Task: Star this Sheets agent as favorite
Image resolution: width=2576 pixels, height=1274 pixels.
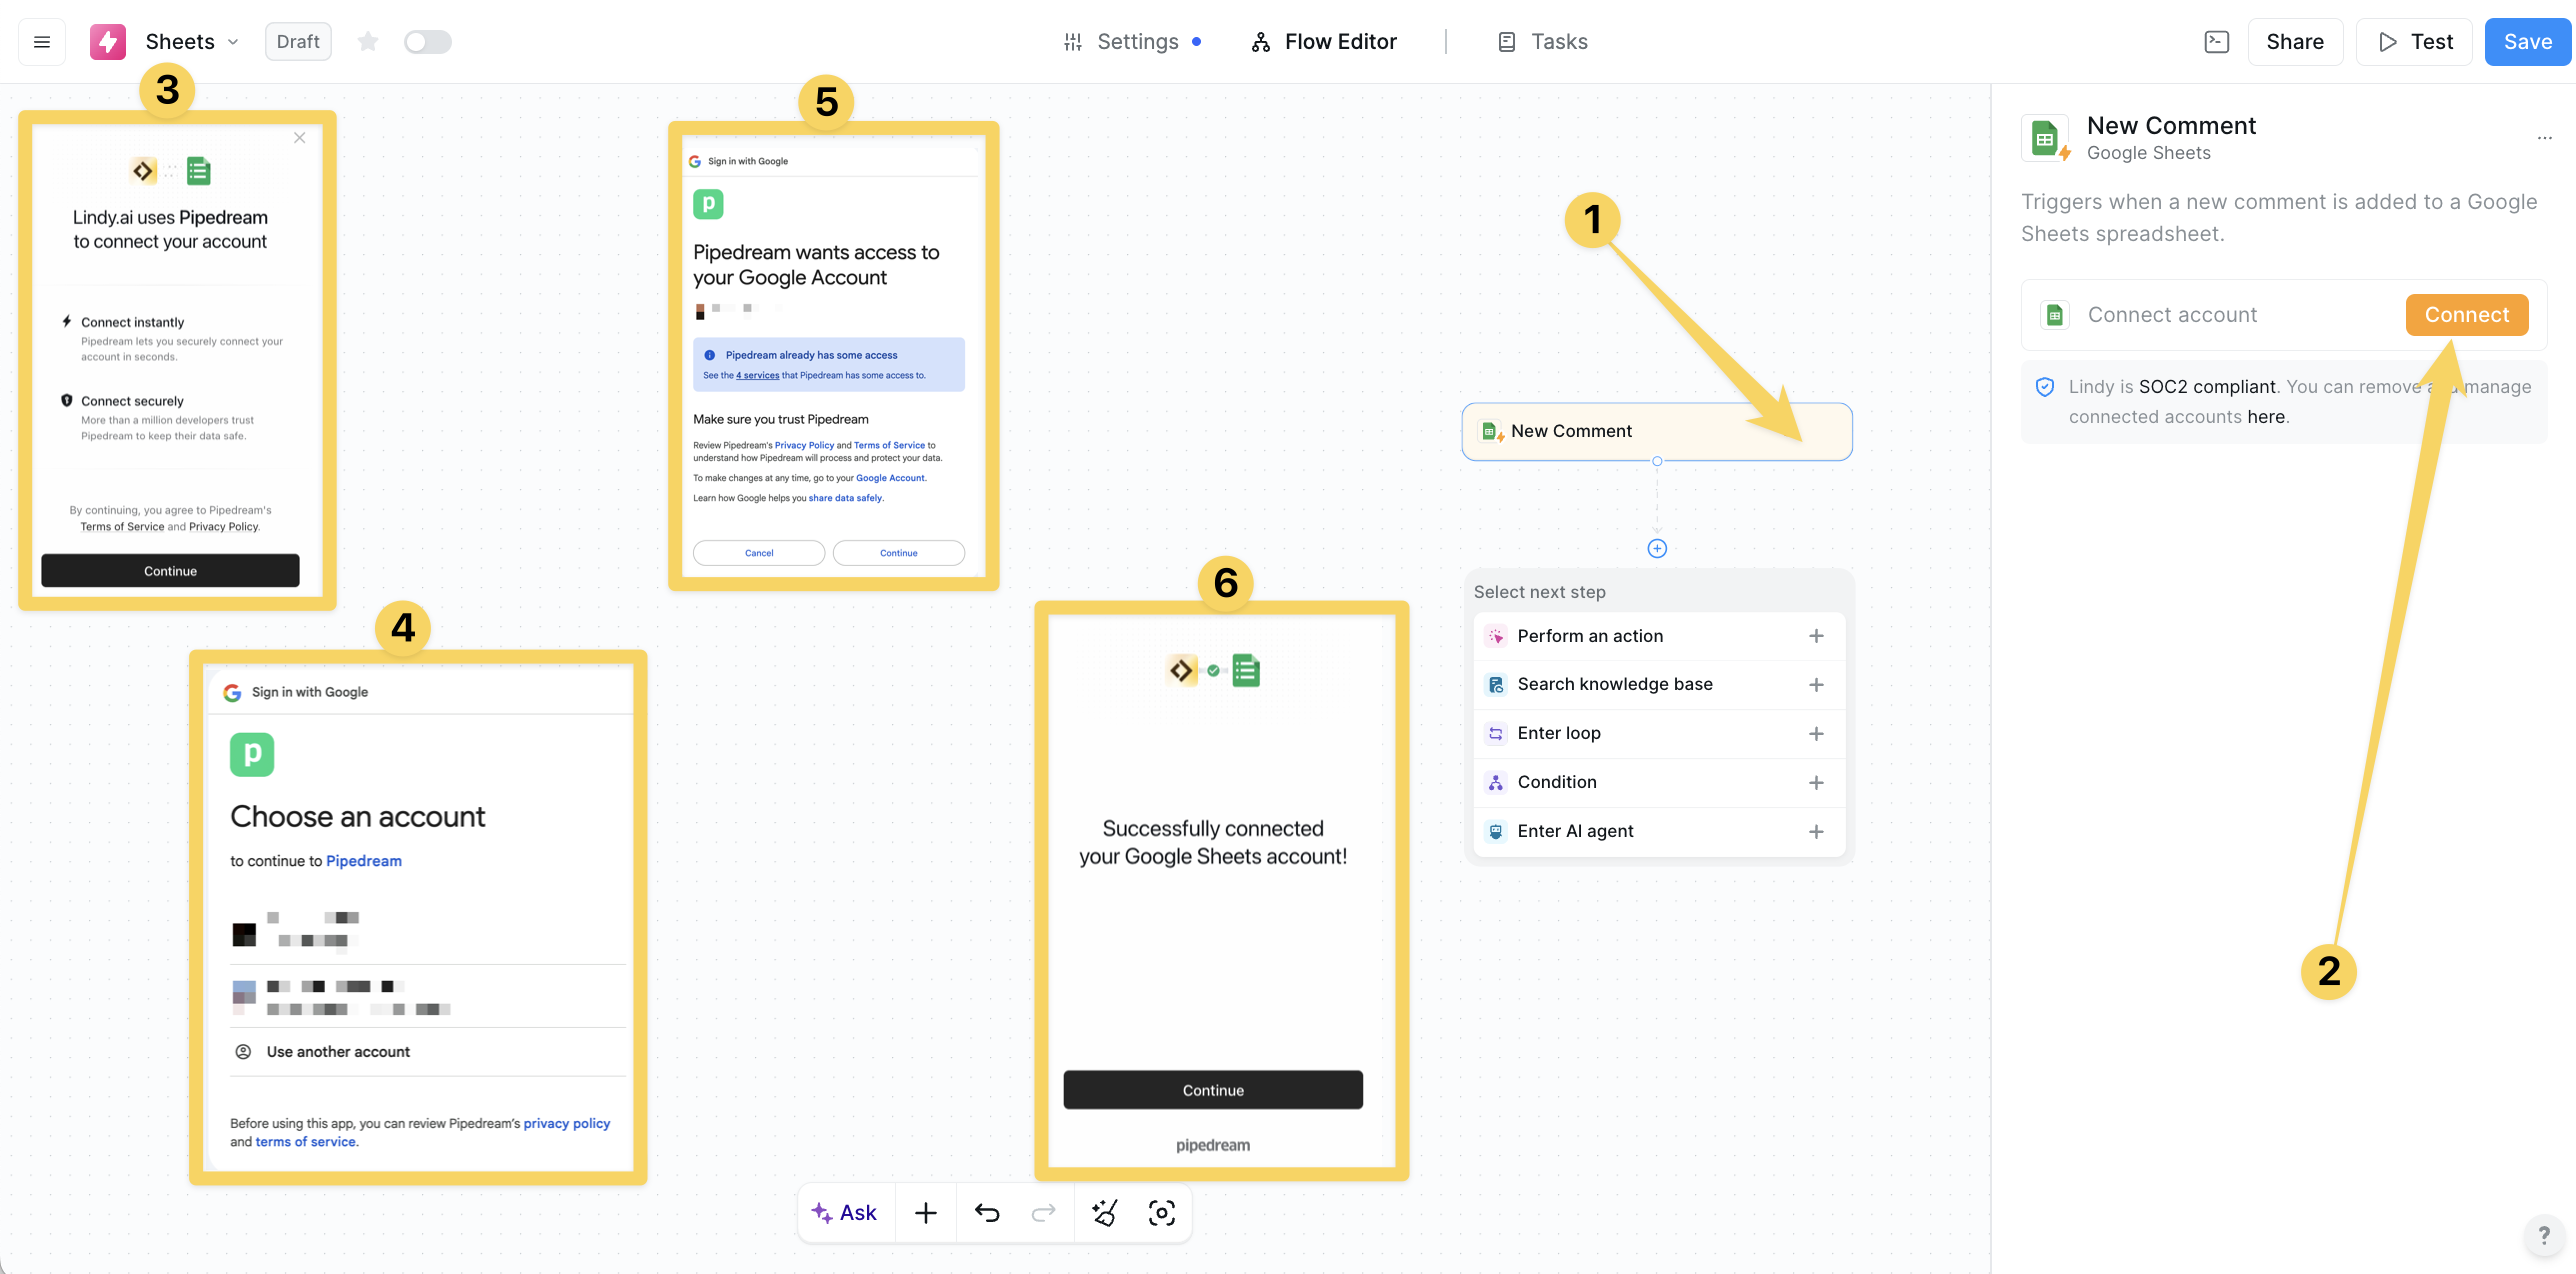Action: (368, 42)
